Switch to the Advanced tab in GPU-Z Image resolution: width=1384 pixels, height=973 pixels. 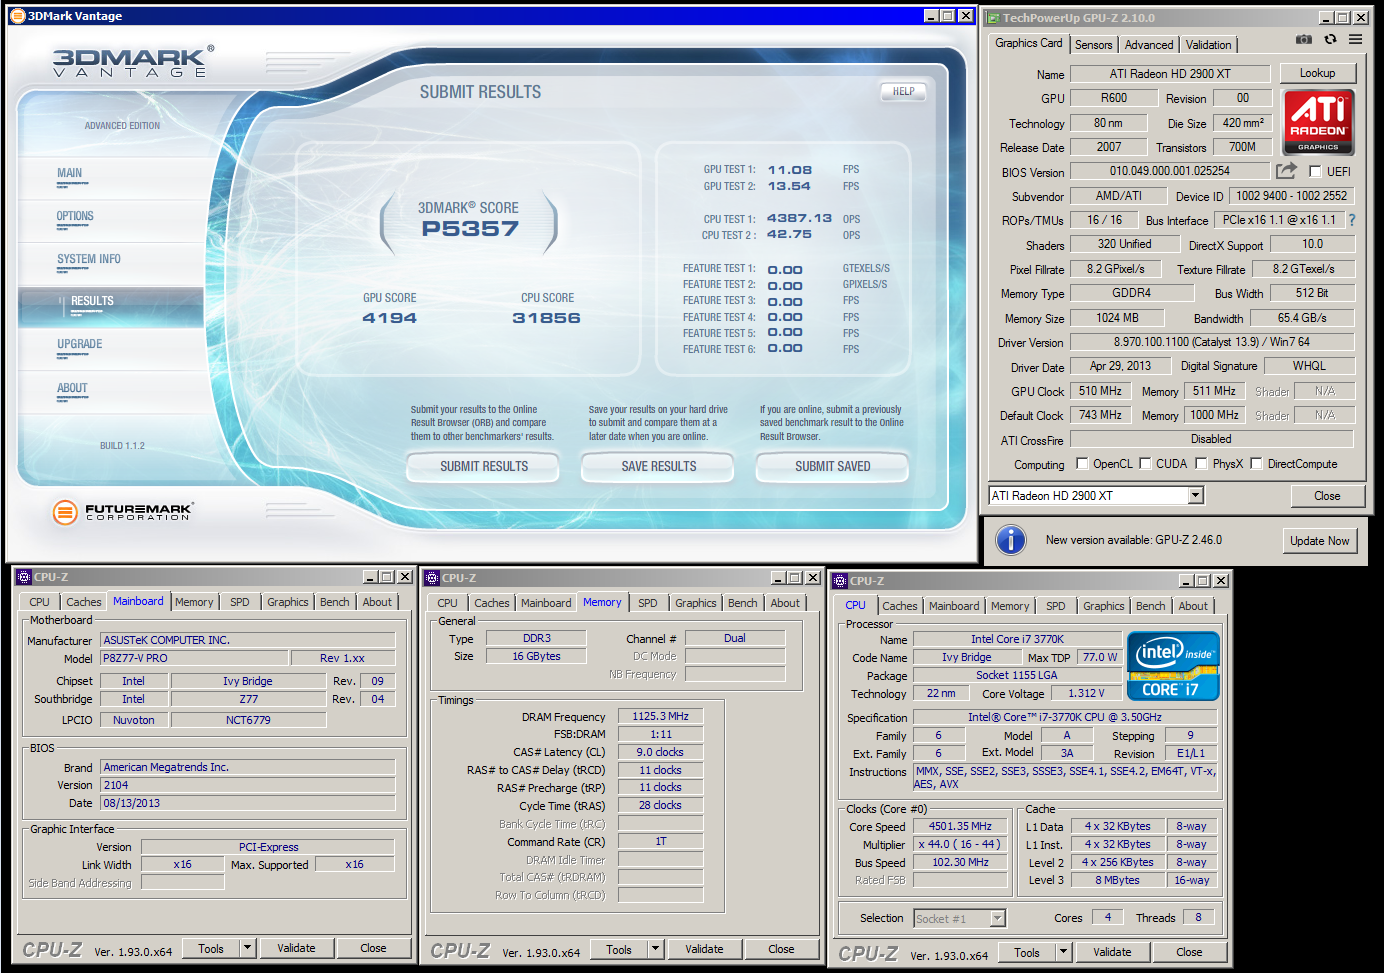click(1149, 45)
